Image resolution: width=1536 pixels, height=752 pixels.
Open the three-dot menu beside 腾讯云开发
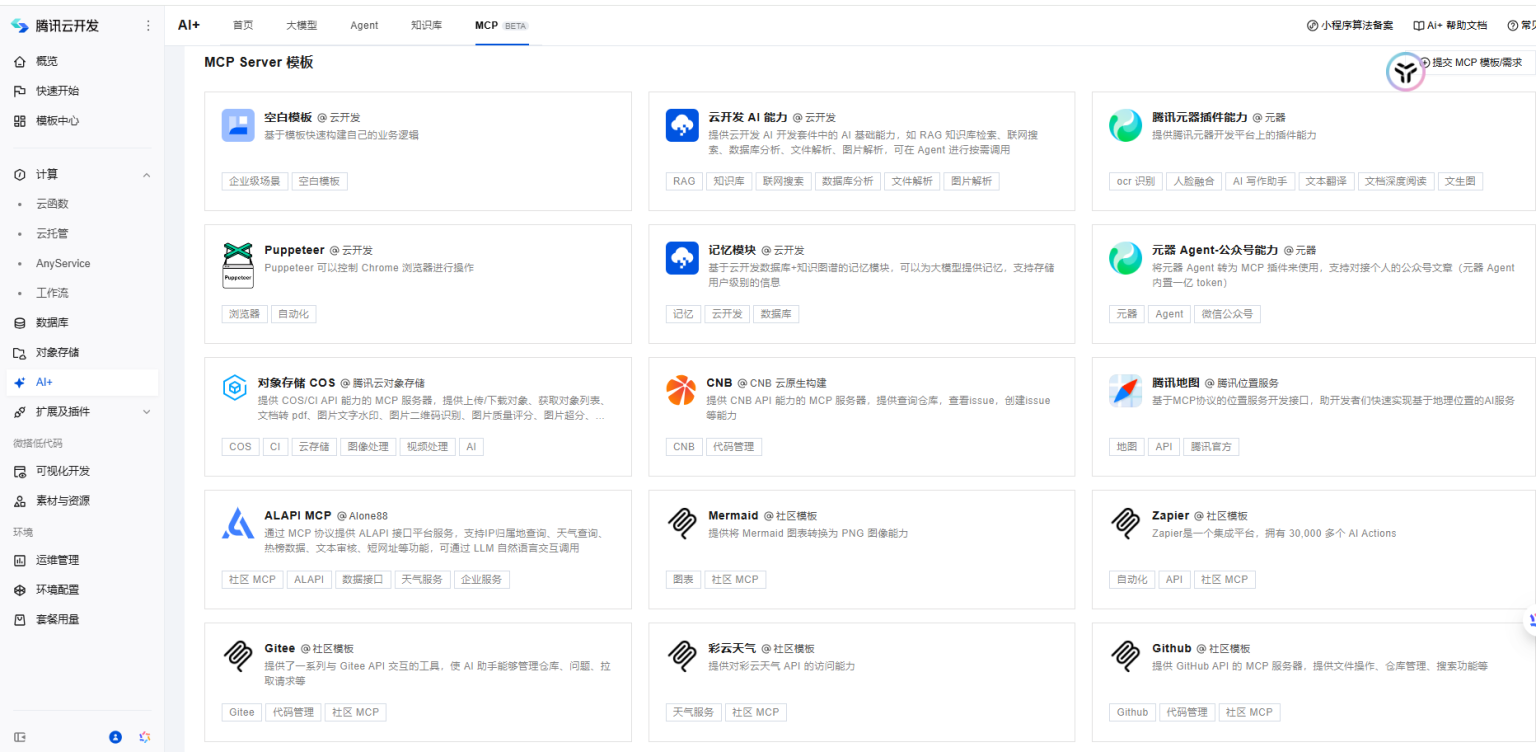(x=148, y=26)
